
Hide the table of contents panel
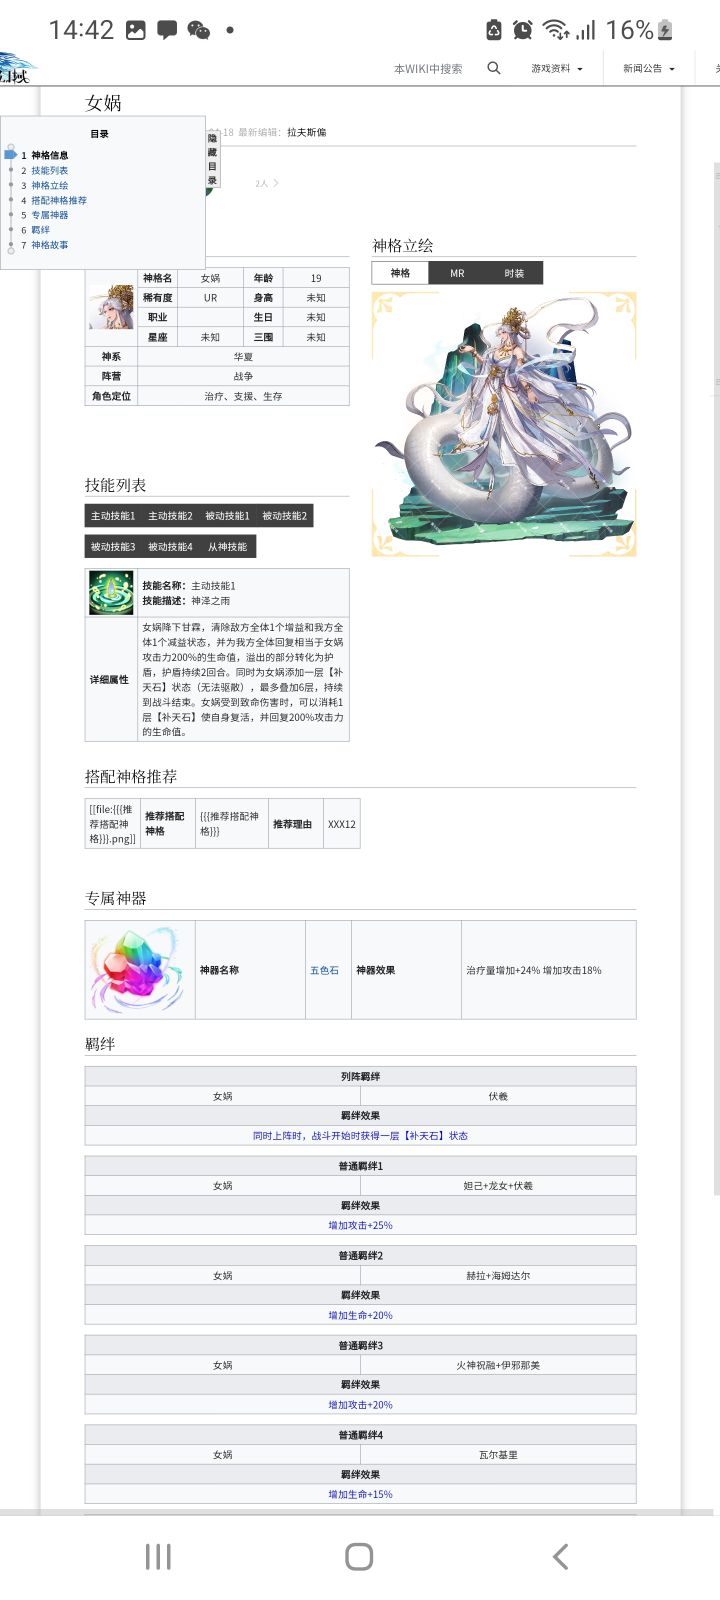point(212,159)
